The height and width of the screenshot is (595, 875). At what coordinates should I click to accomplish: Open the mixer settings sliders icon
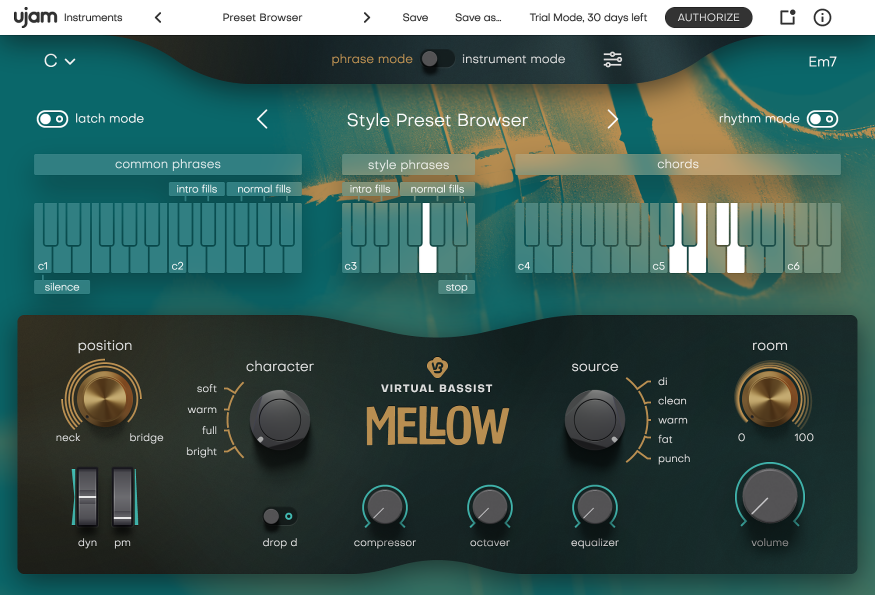[x=612, y=59]
